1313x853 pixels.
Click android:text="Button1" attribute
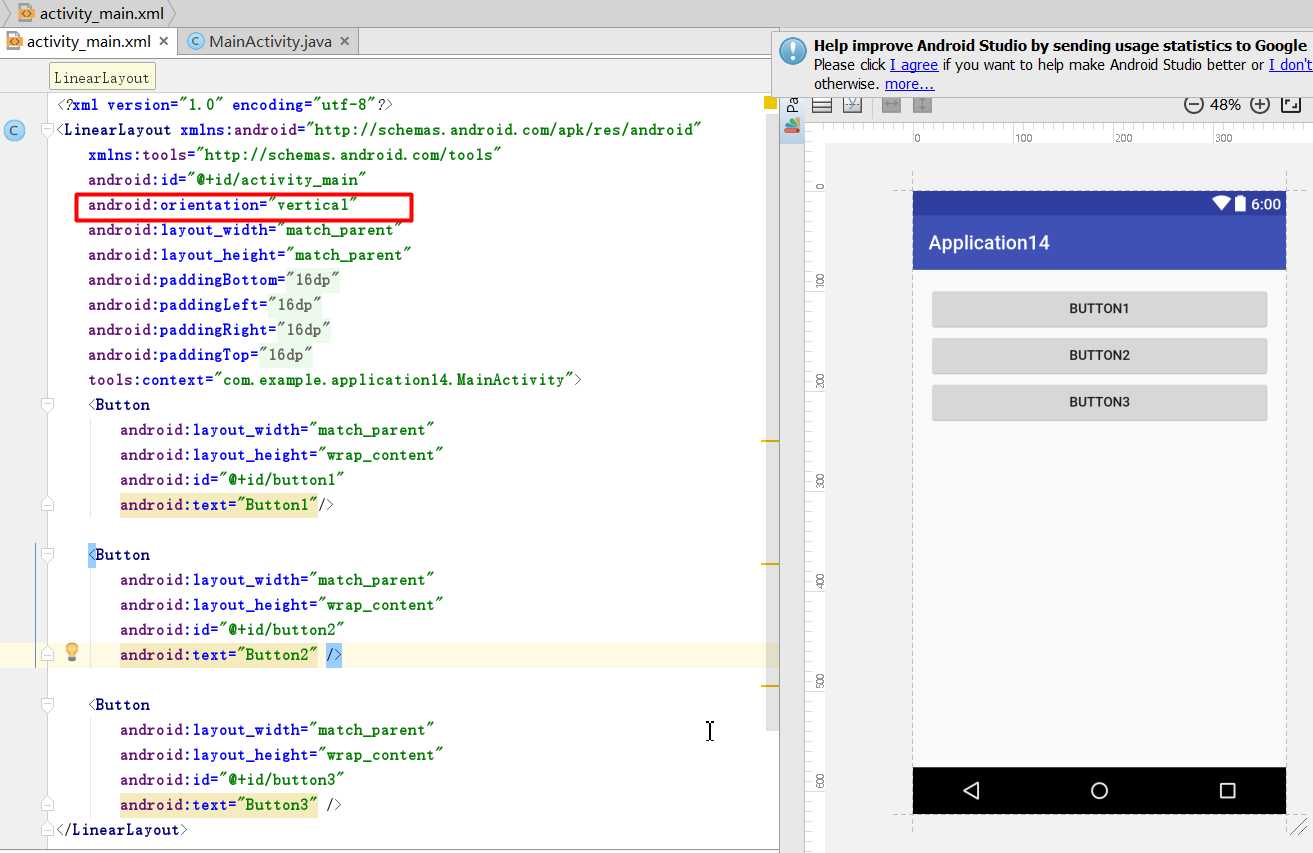pyautogui.click(x=218, y=505)
